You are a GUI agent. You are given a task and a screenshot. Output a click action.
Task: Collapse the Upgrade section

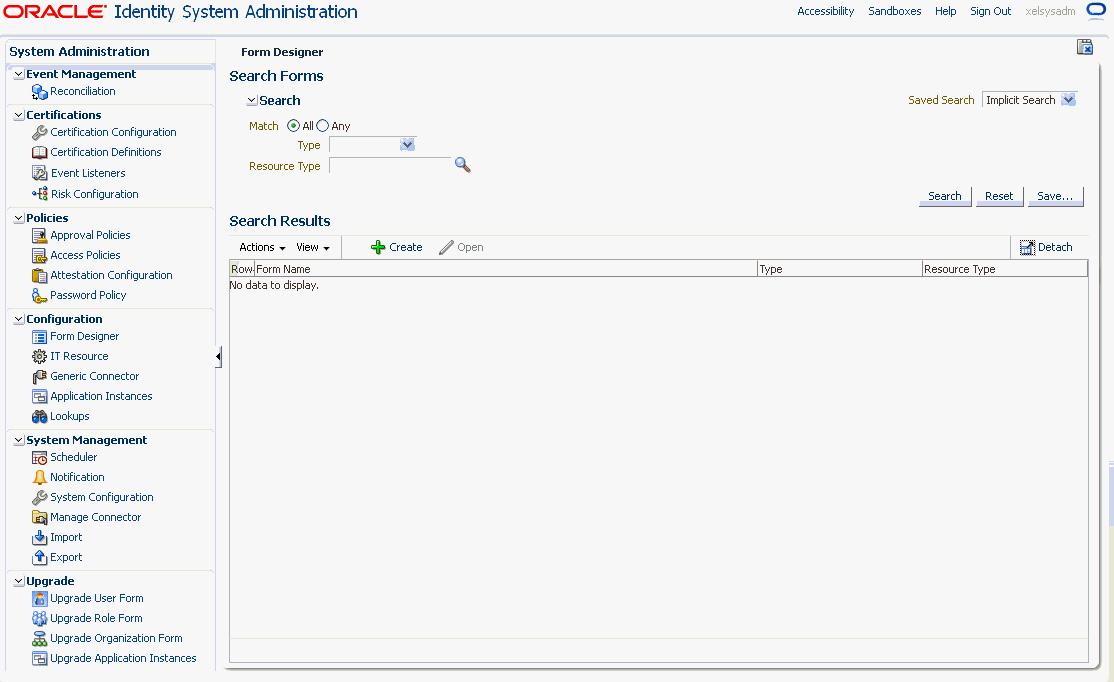(19, 581)
